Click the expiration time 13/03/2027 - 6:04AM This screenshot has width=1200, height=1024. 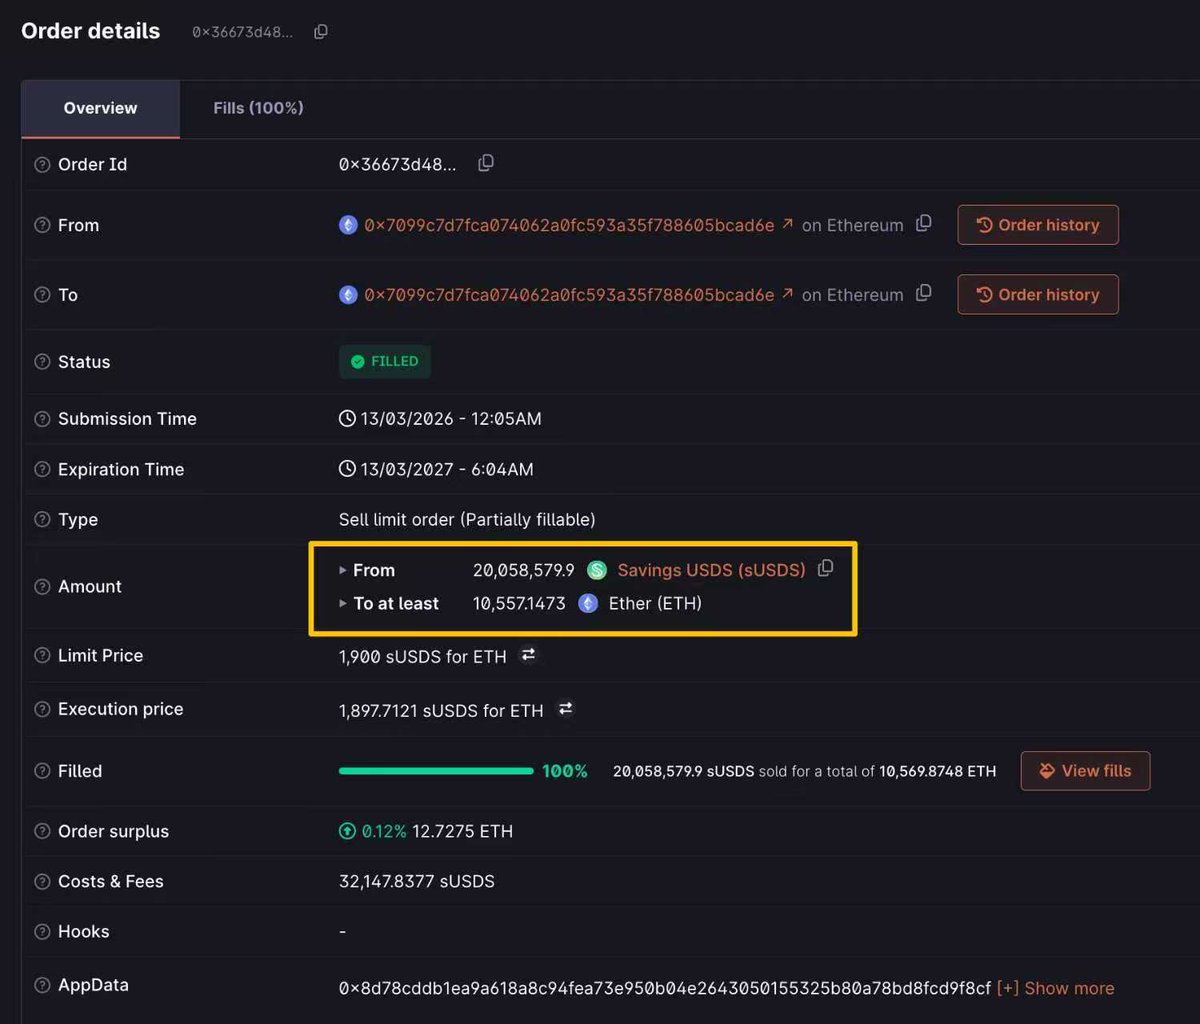(x=436, y=469)
